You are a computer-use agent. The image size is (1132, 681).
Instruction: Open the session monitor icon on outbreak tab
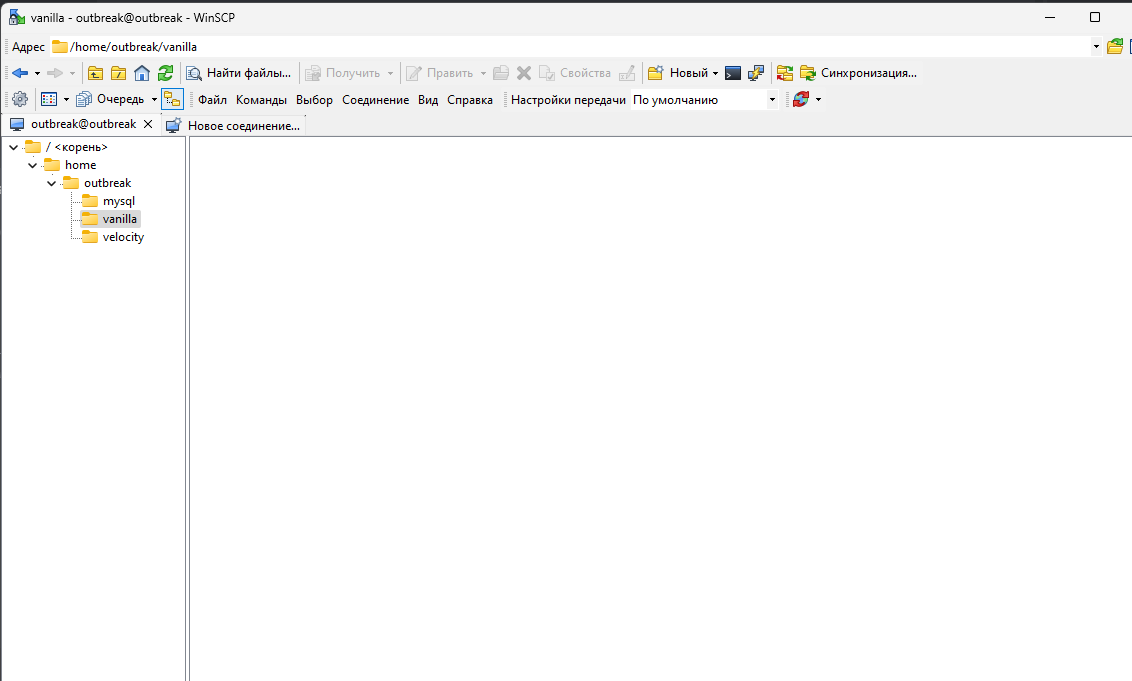(17, 124)
